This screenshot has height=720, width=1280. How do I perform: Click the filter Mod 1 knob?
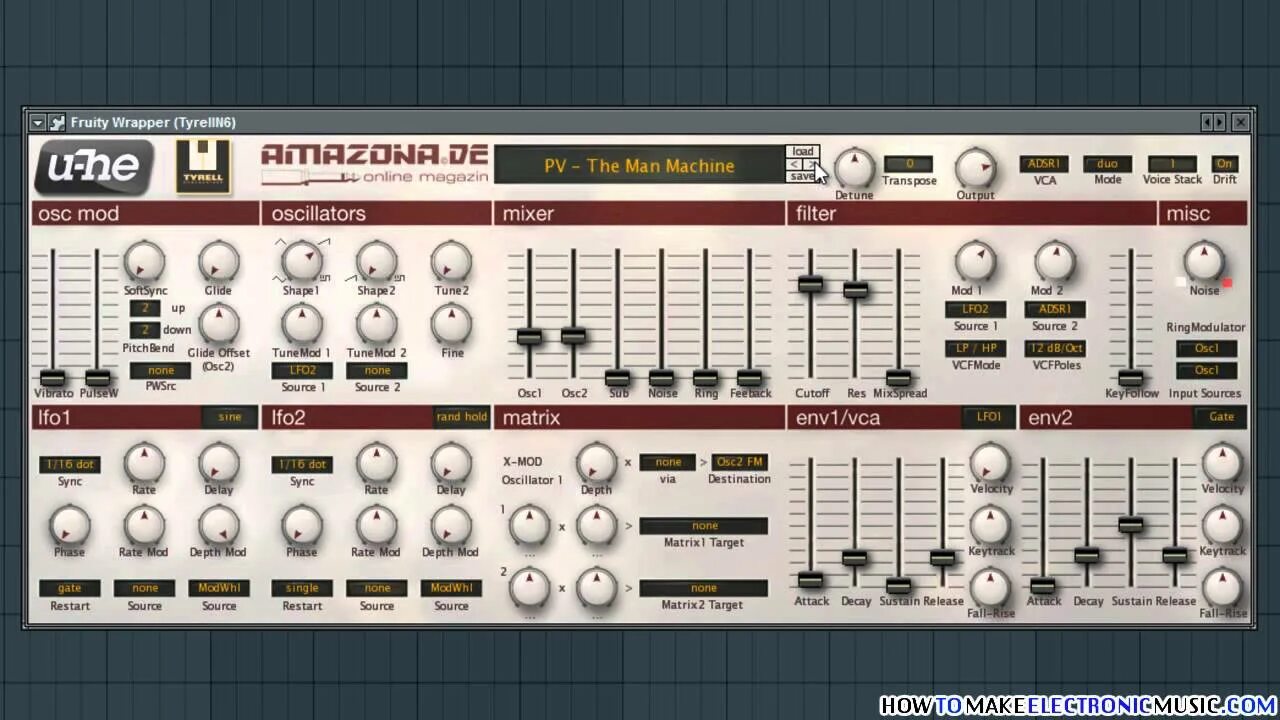(975, 262)
